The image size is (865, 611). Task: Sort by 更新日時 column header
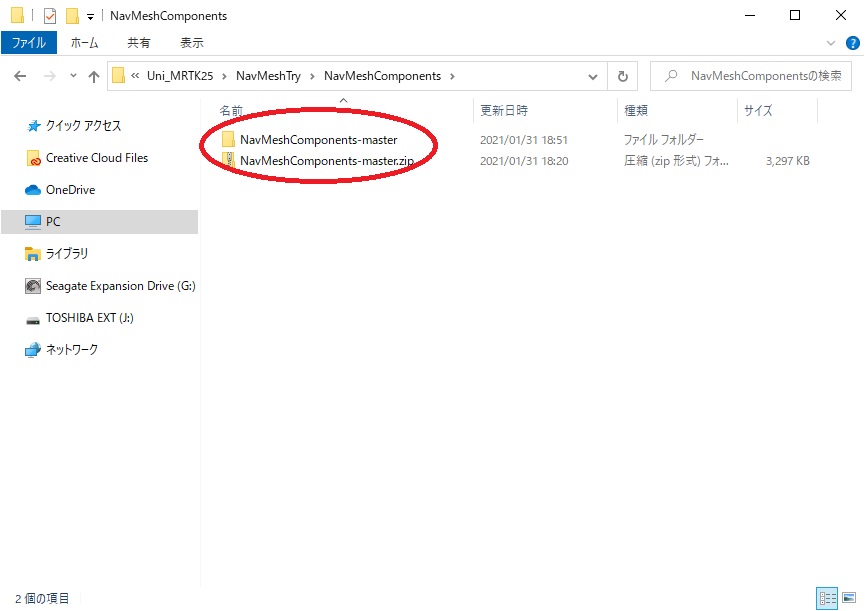click(504, 110)
